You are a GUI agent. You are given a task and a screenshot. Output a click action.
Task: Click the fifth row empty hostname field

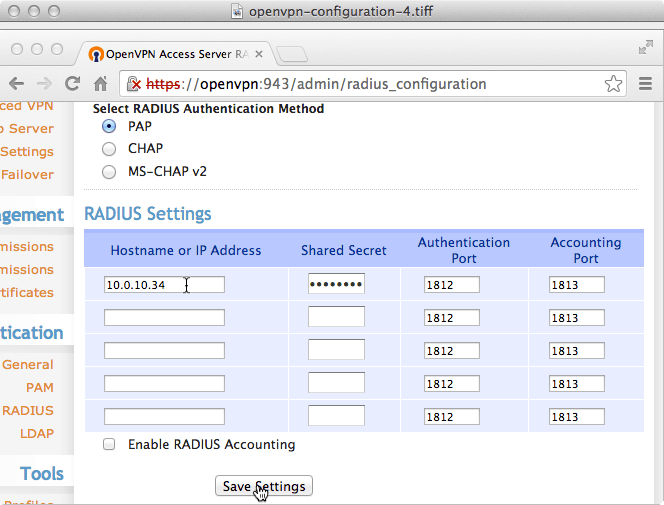coord(164,417)
